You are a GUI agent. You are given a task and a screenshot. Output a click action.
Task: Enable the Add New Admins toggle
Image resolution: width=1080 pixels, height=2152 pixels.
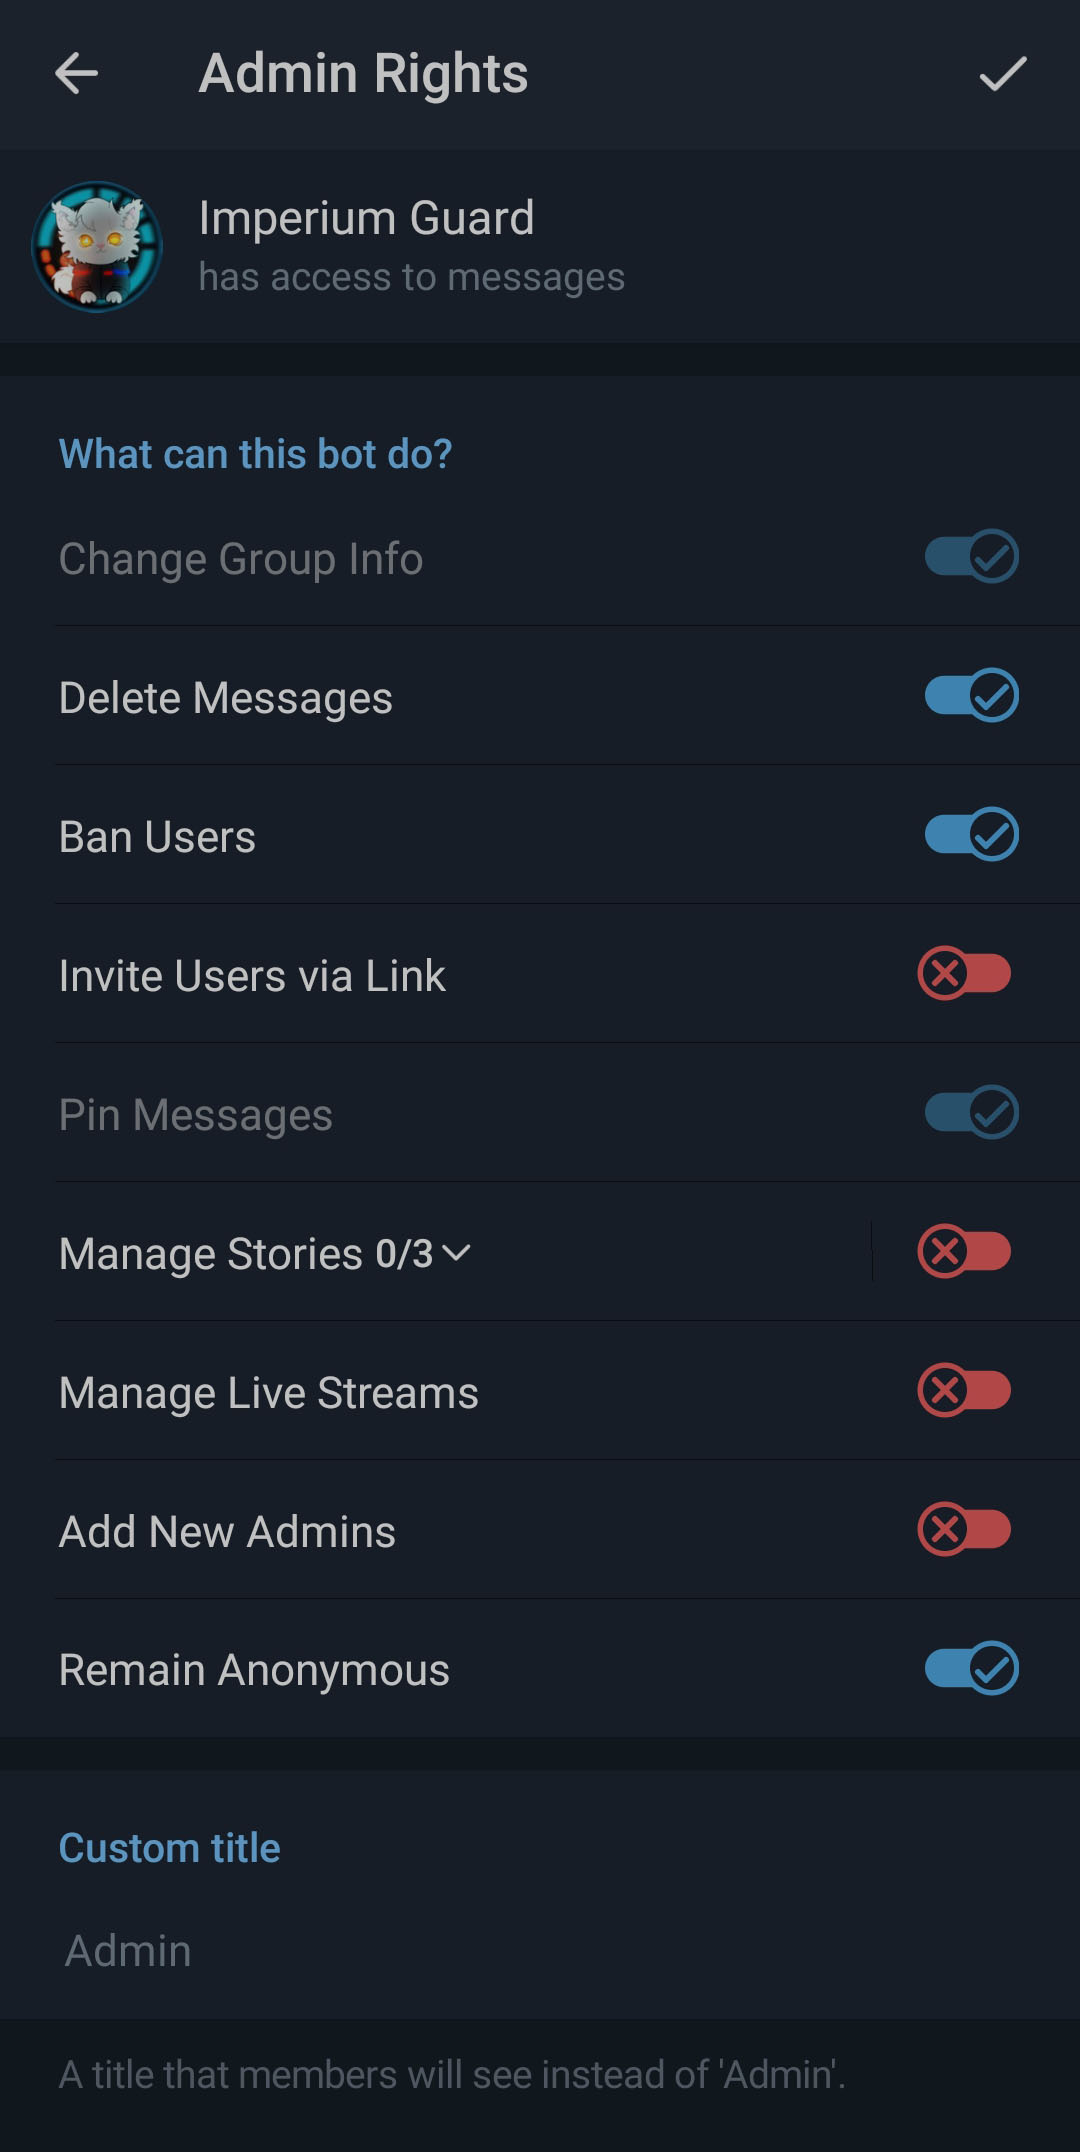[x=965, y=1530]
